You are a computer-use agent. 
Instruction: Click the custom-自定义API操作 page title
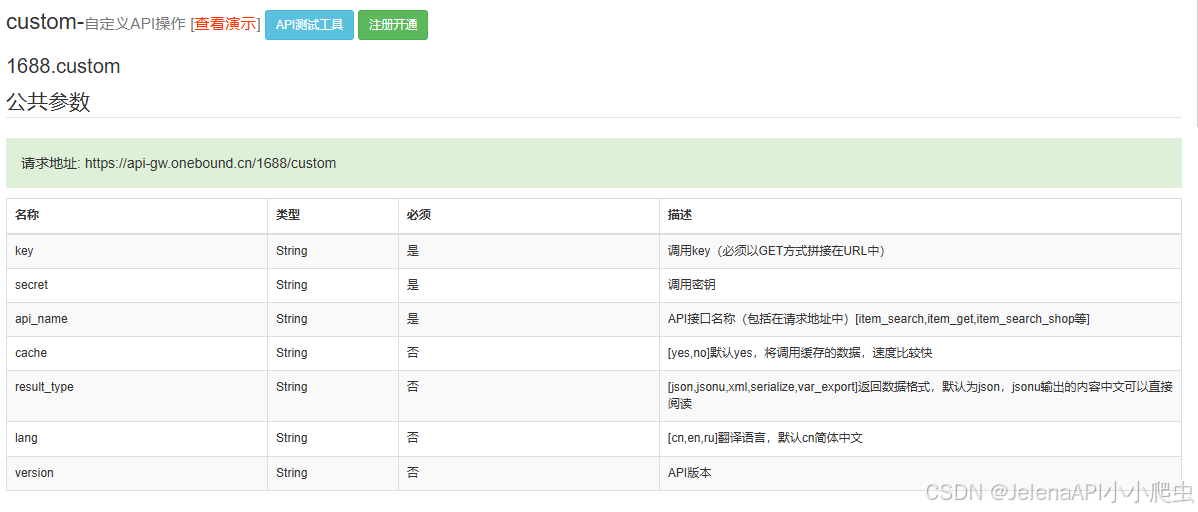tap(96, 23)
